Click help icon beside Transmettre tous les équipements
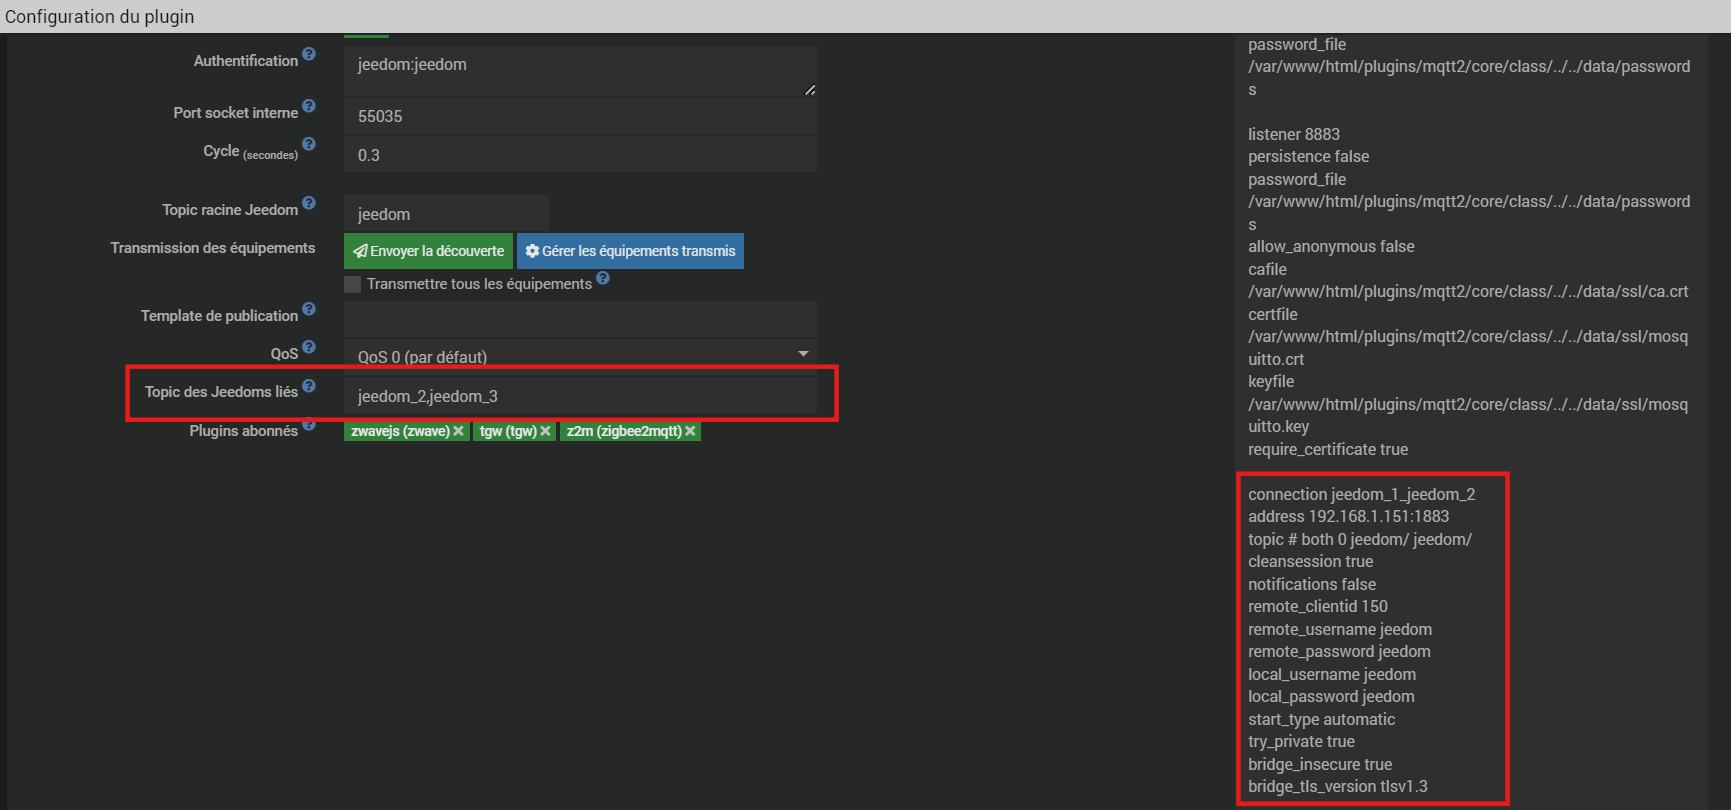Screen dimensions: 1731x810 (603, 278)
